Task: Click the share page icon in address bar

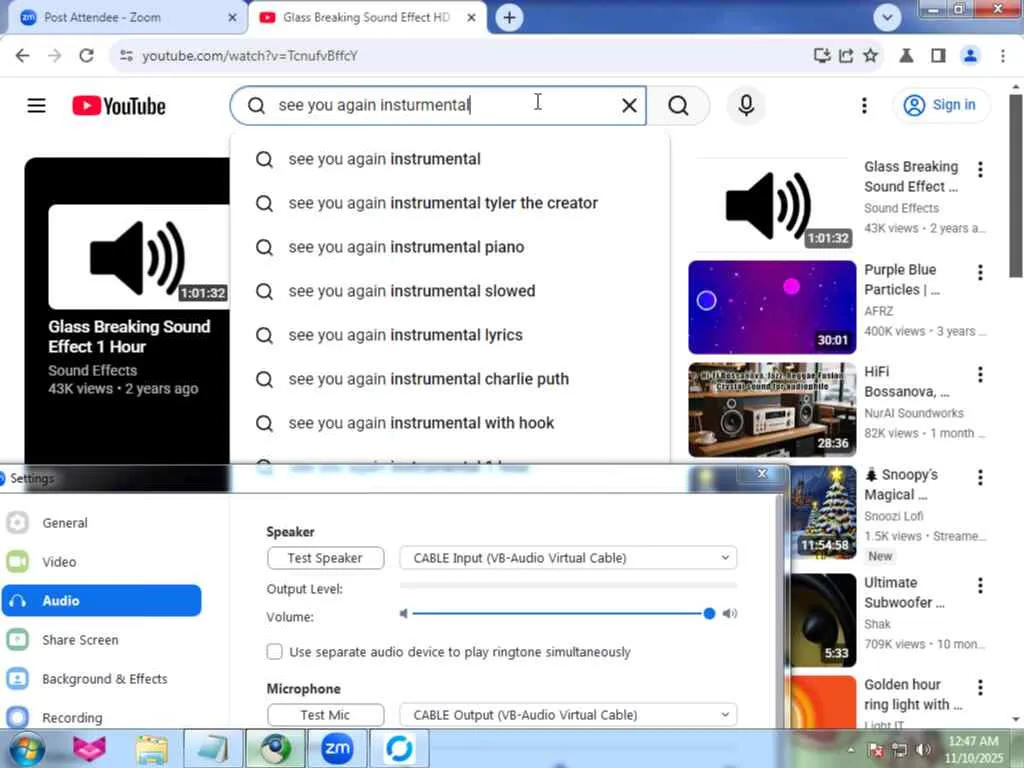Action: (846, 56)
